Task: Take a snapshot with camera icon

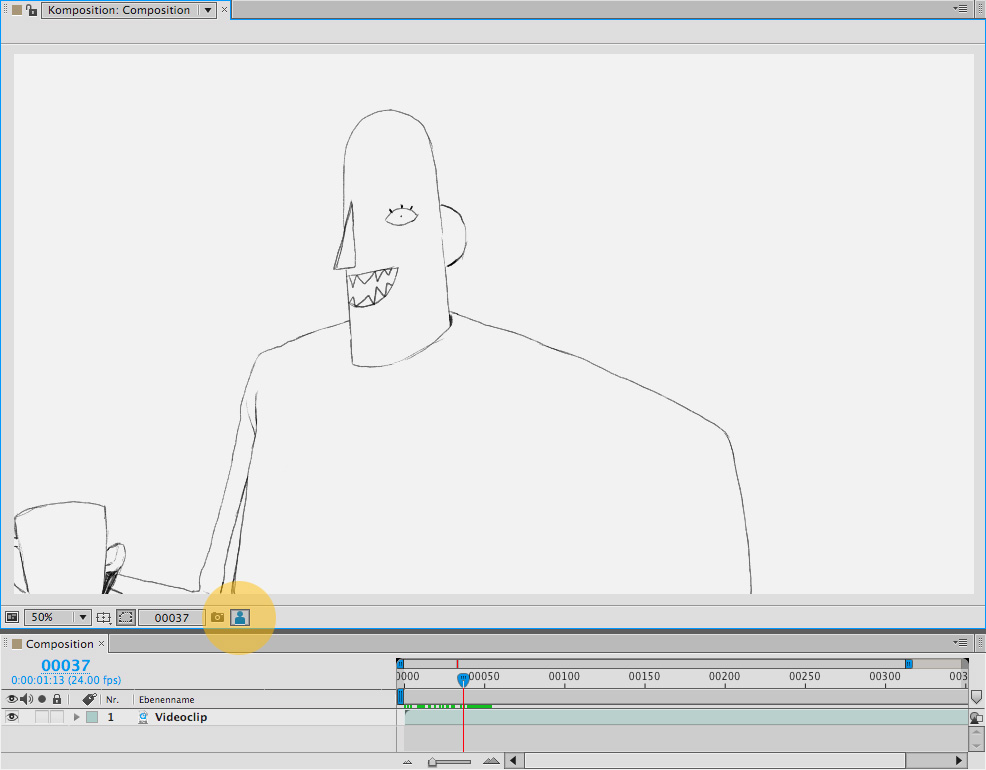Action: tap(218, 617)
